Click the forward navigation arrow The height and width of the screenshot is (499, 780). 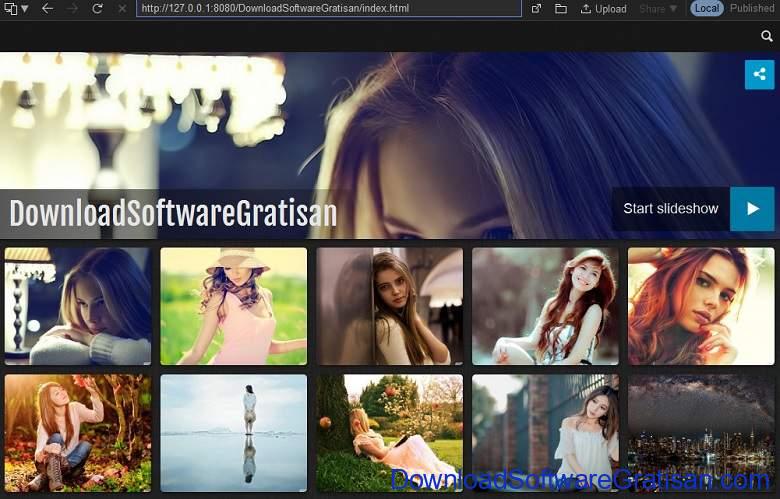[x=73, y=8]
